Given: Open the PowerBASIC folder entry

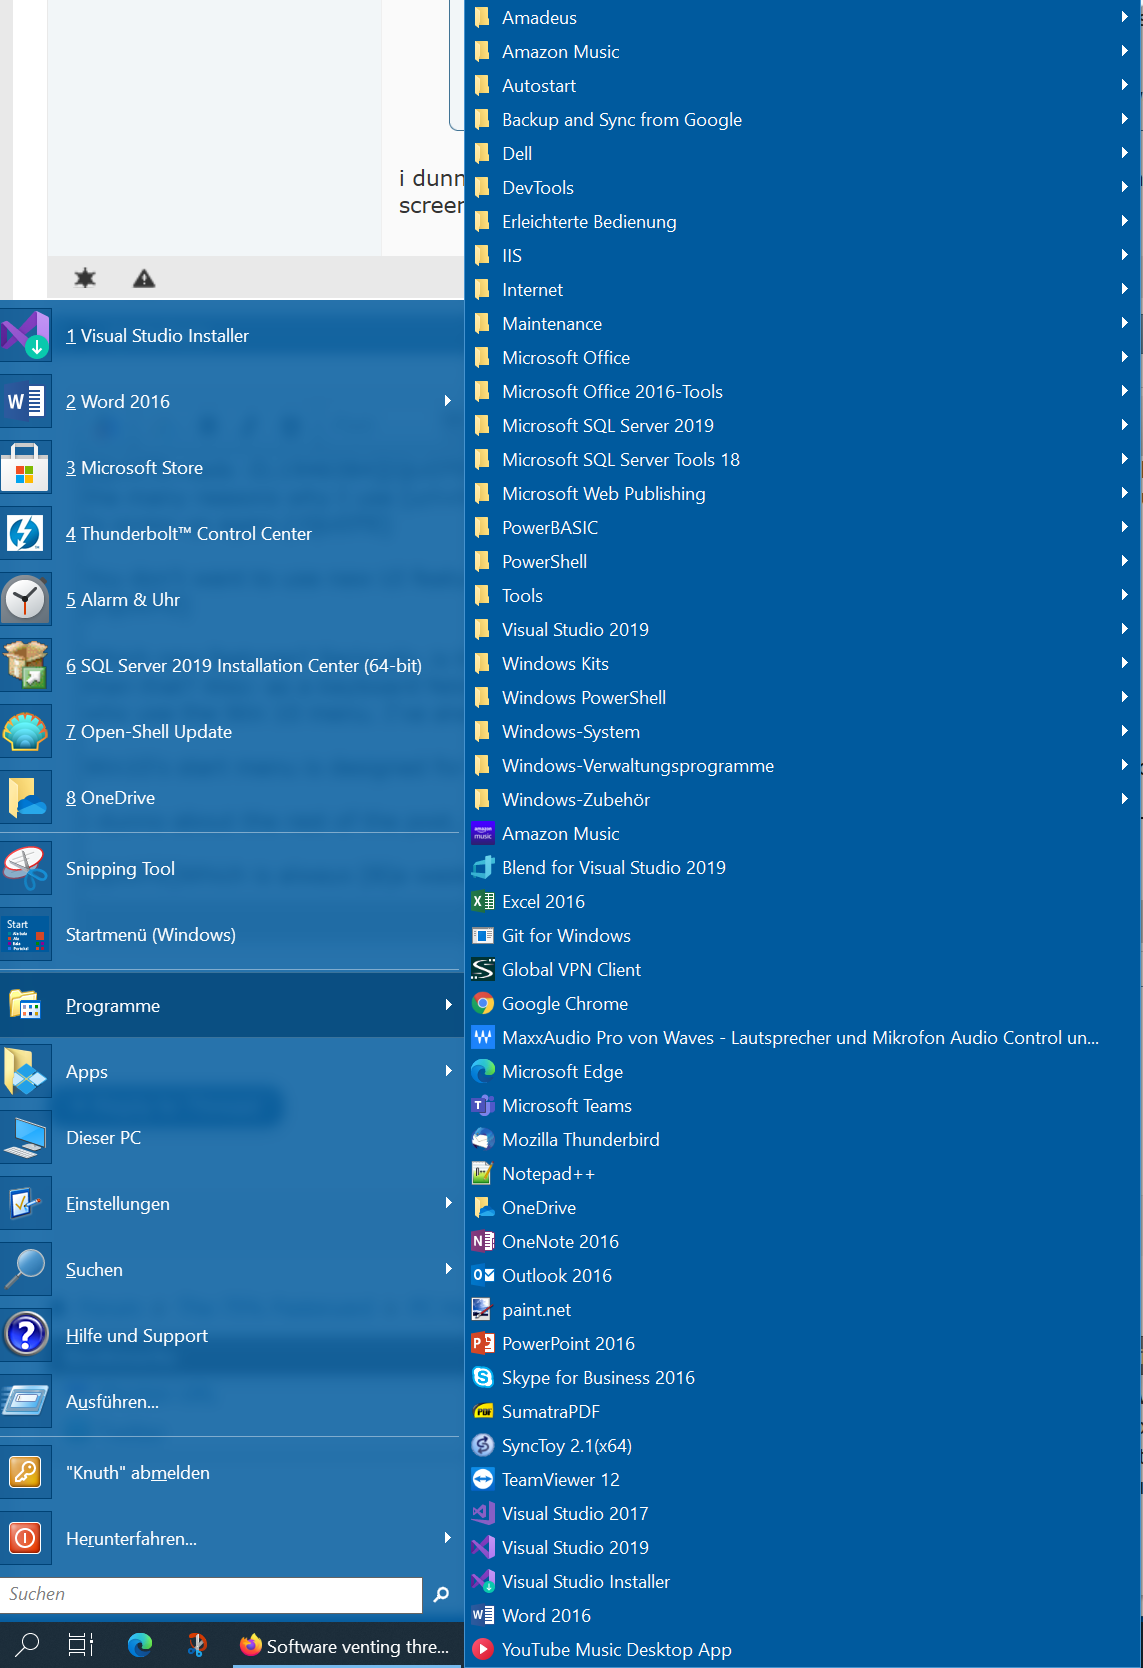Looking at the screenshot, I should 802,528.
